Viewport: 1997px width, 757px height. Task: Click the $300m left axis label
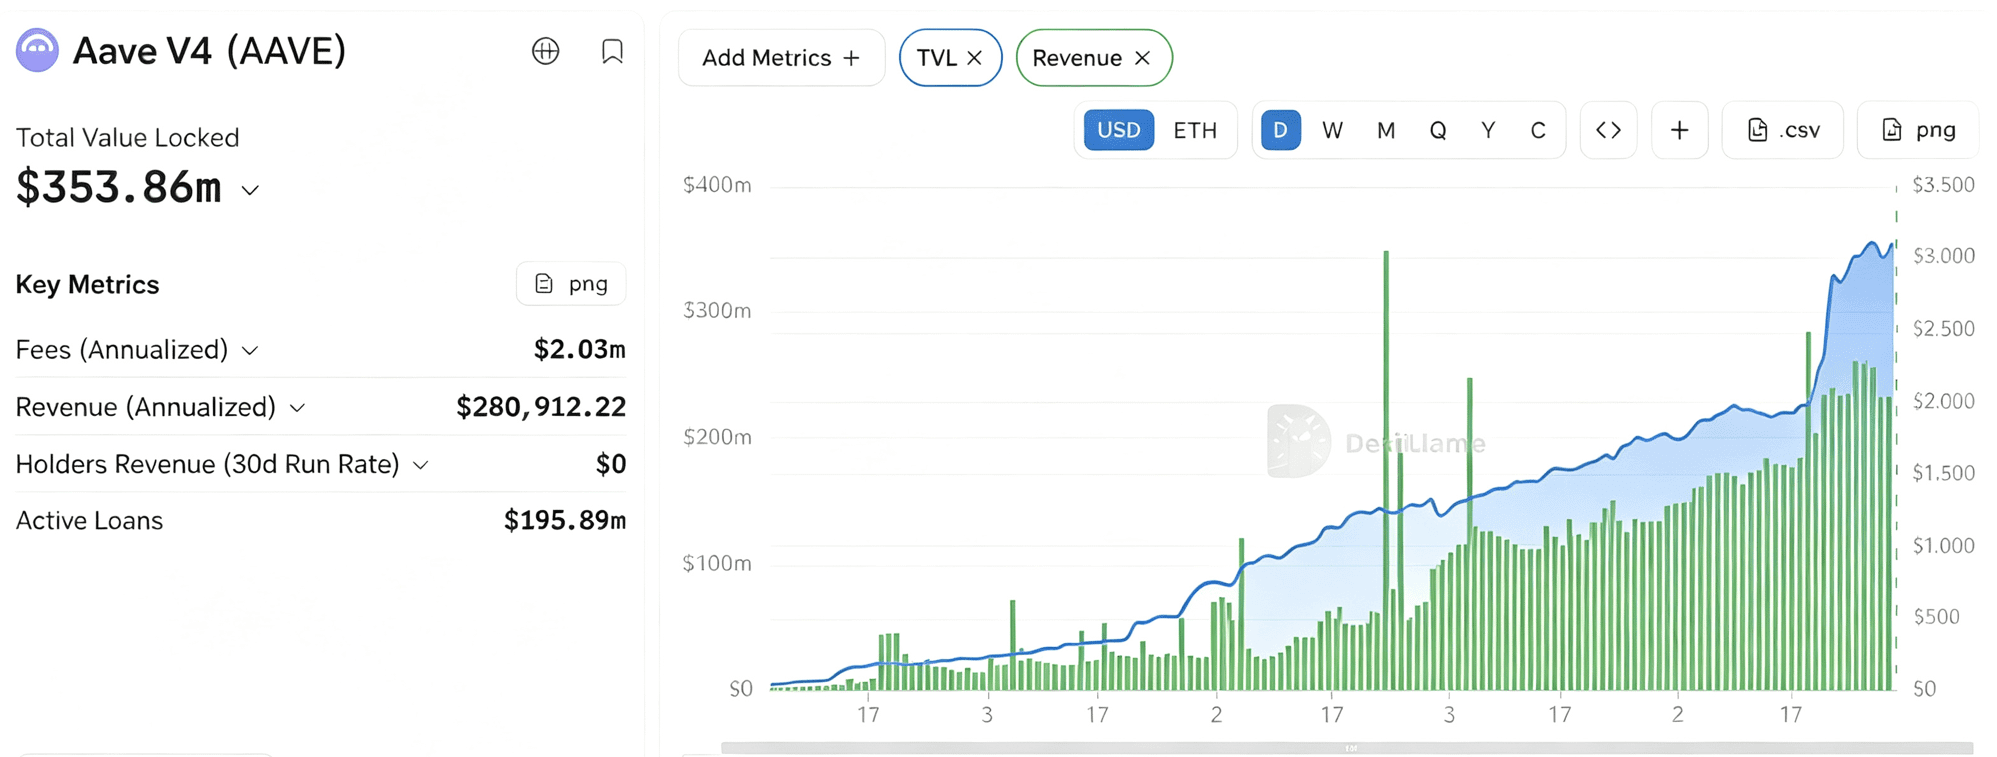click(x=717, y=311)
